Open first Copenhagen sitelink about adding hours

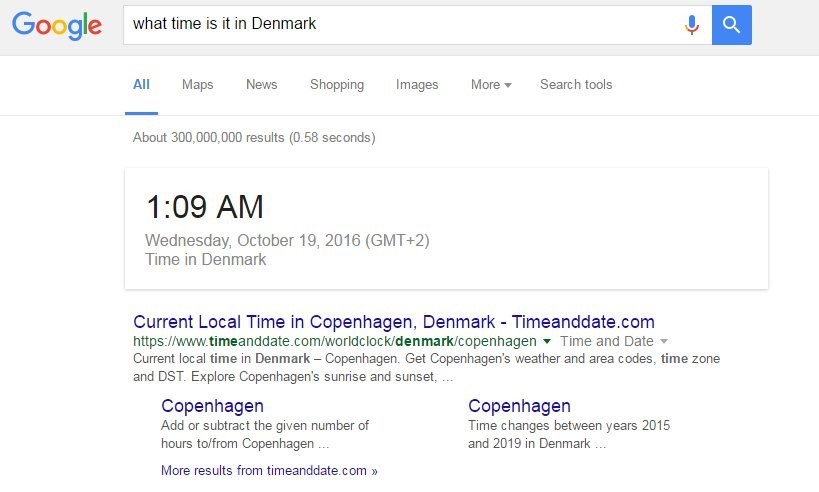click(212, 406)
